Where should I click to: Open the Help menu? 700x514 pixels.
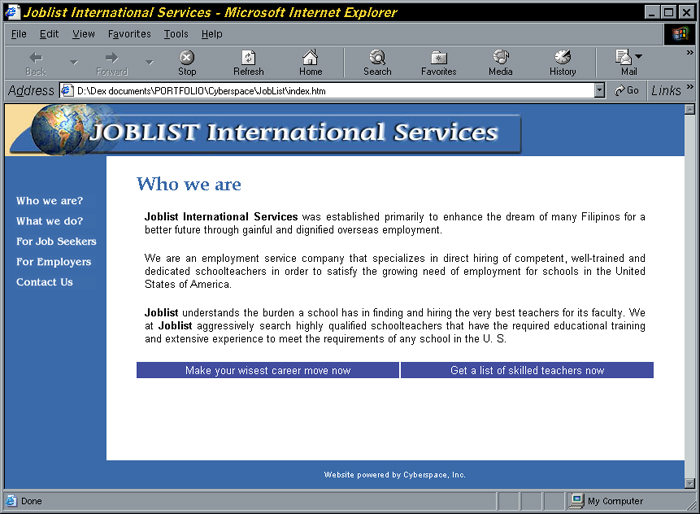tap(212, 34)
